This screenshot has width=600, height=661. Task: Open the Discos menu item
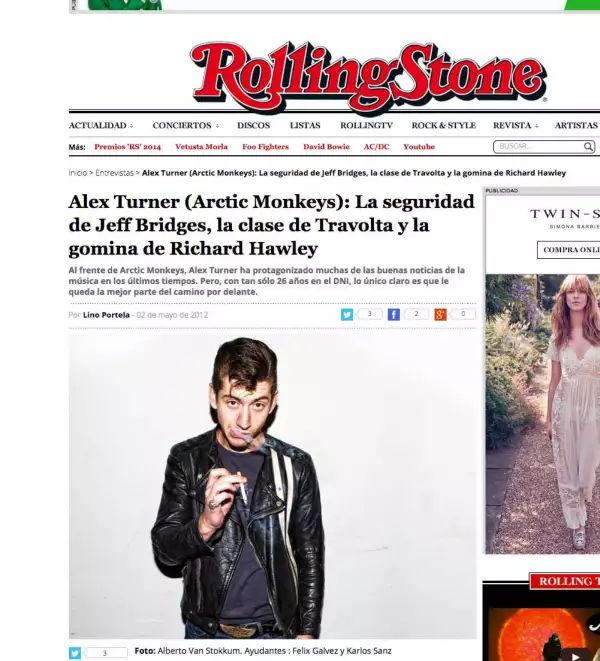(253, 126)
